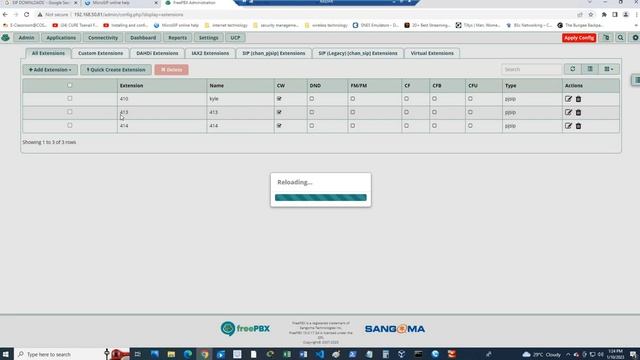Tick the select-all checkbox in table header
The height and width of the screenshot is (360, 640).
(70, 85)
